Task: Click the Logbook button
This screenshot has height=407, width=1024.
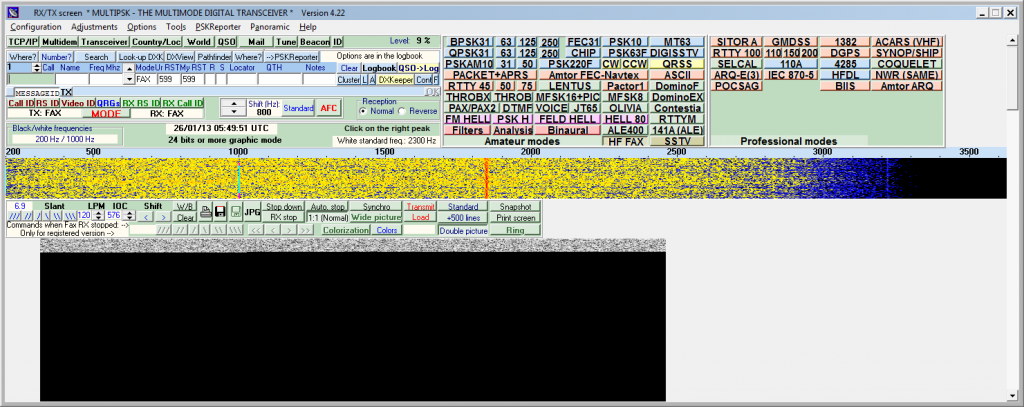Action: pos(379,68)
